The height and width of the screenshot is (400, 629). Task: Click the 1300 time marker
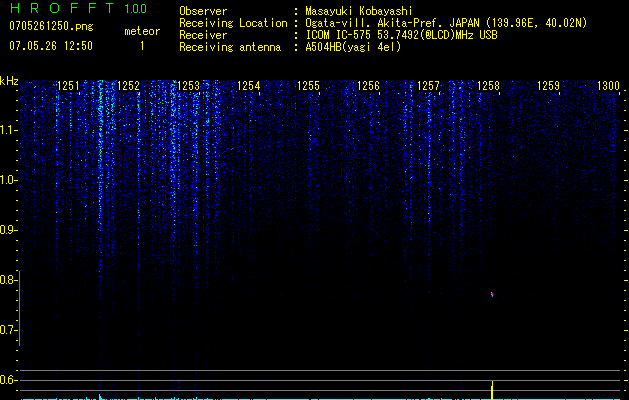click(x=608, y=86)
